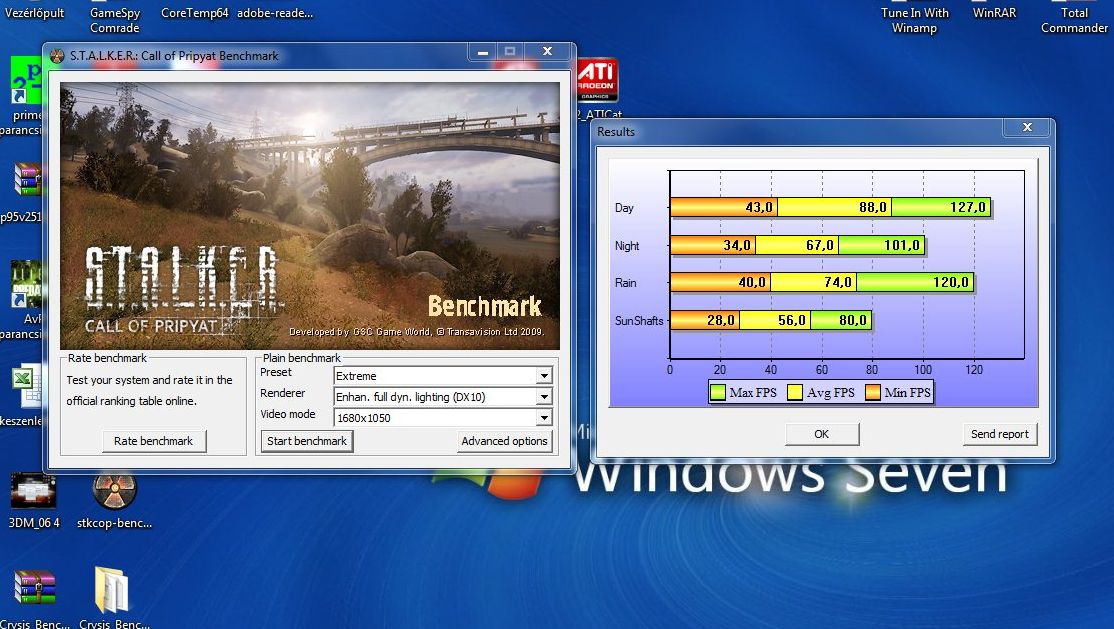Open the AvP parancsikon shortcut icon
The width and height of the screenshot is (1114, 629).
tap(26, 284)
